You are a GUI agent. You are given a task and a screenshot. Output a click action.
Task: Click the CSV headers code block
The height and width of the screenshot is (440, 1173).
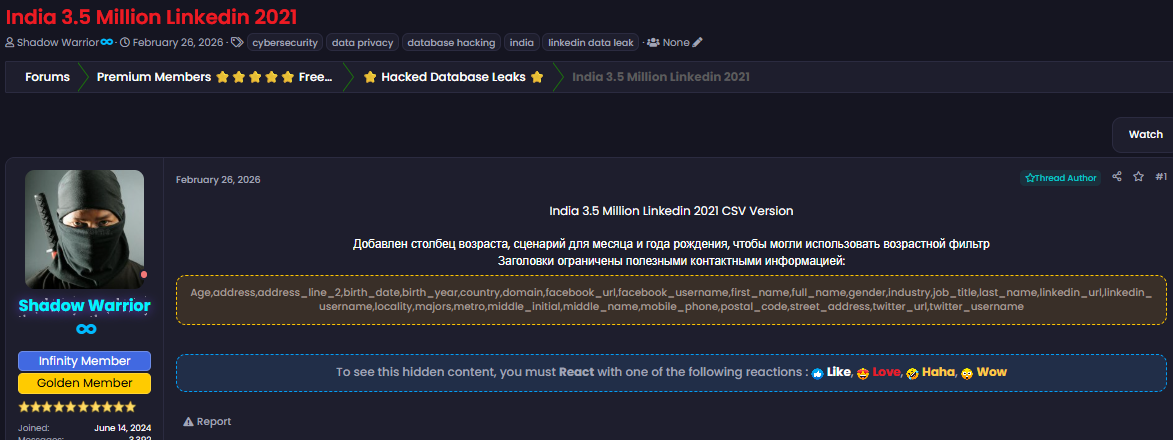(671, 299)
